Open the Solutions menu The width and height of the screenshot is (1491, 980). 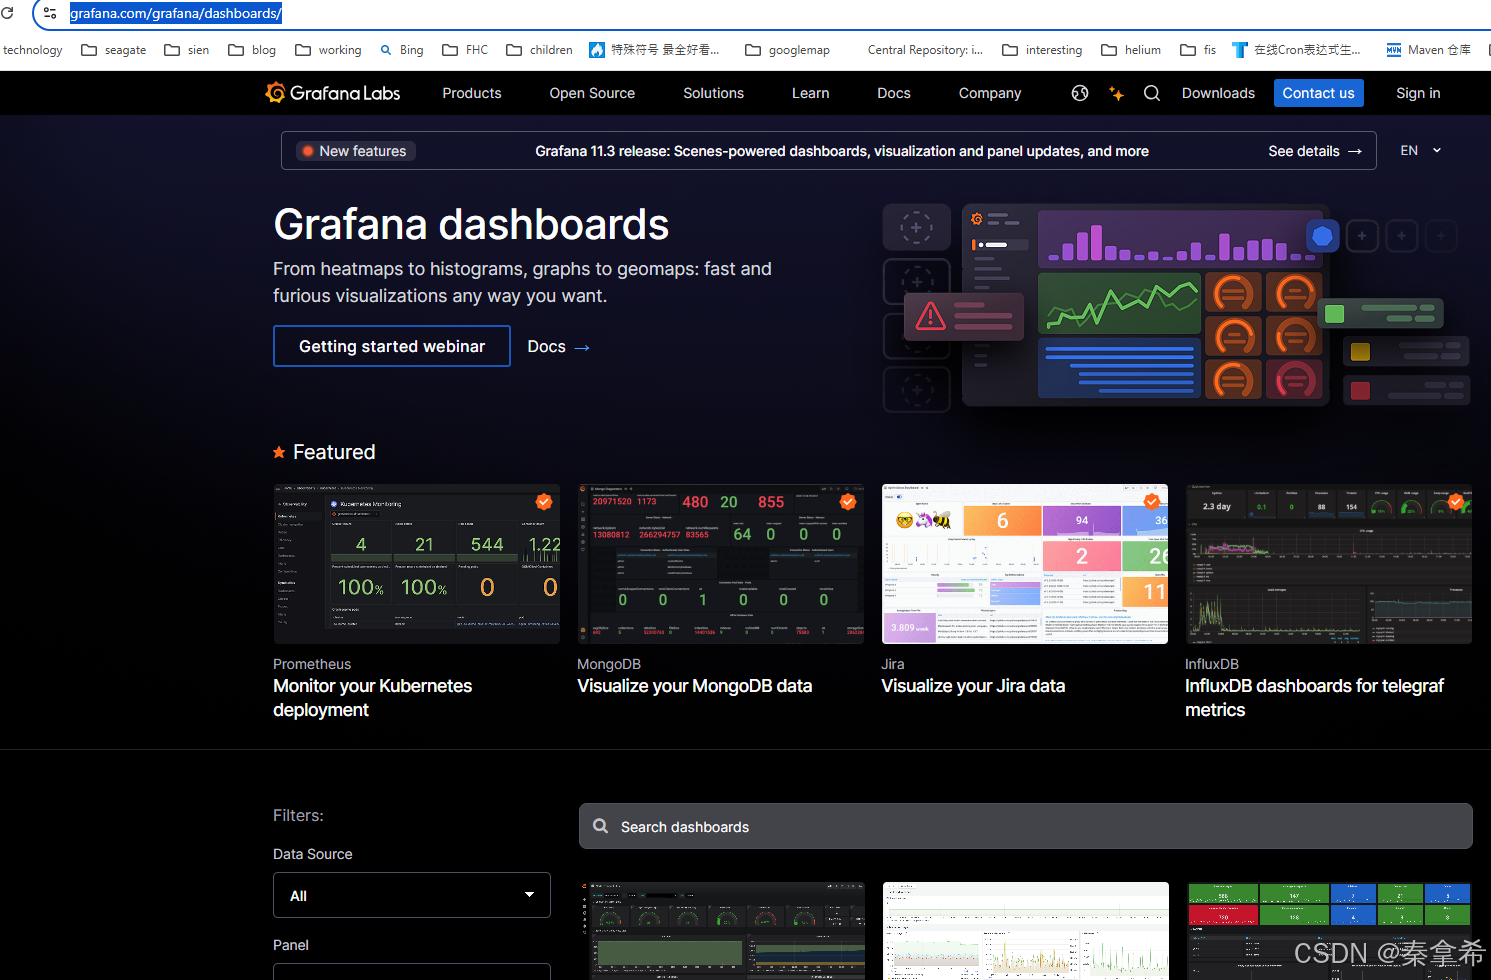(713, 93)
